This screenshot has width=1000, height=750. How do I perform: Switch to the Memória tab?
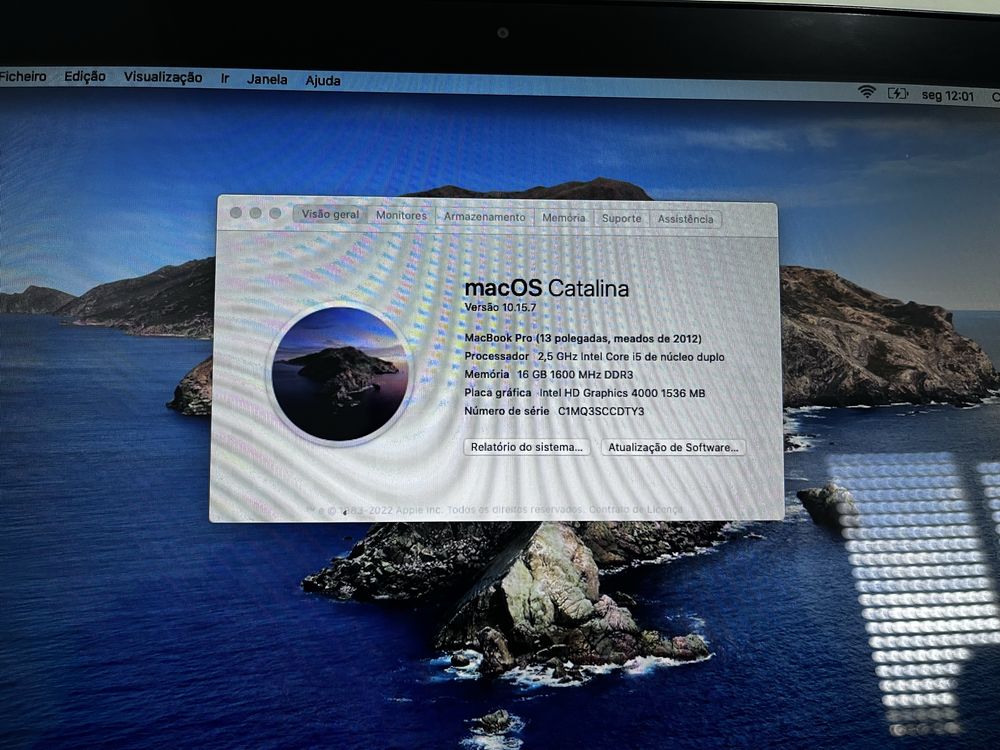(x=564, y=217)
